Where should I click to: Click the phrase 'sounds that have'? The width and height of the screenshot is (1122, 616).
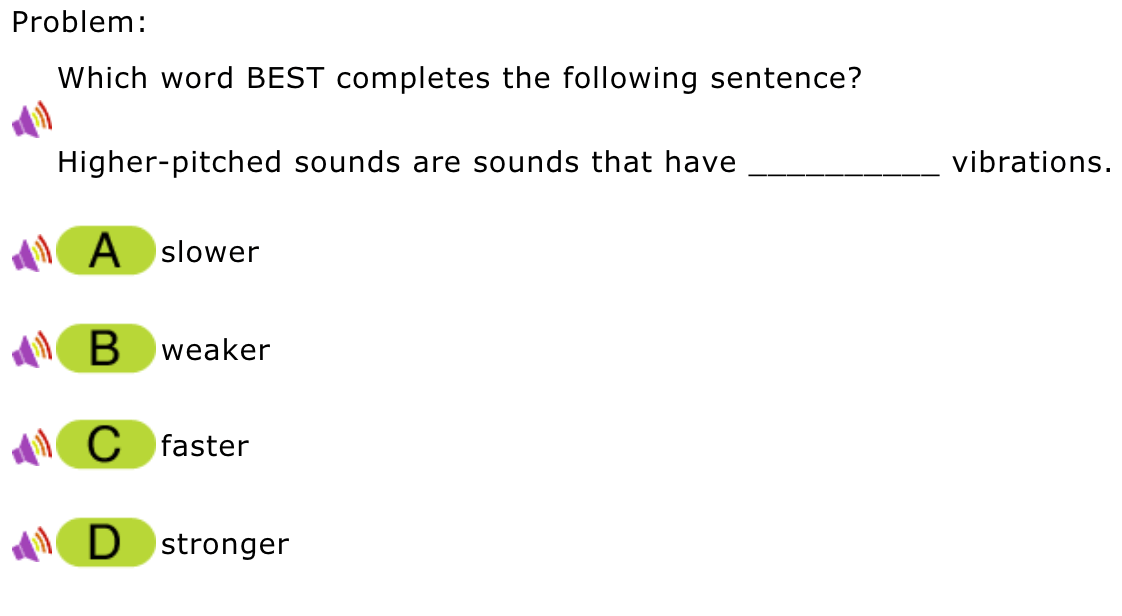point(605,162)
